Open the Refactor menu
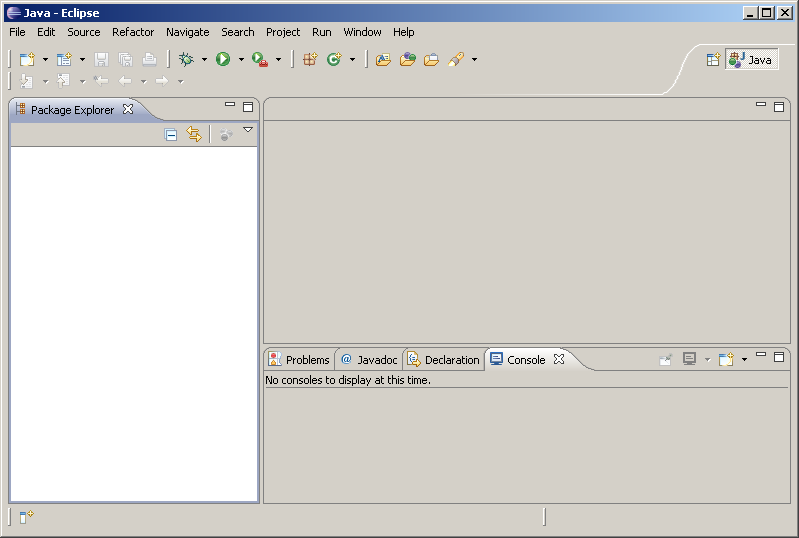This screenshot has height=538, width=799. [x=133, y=32]
